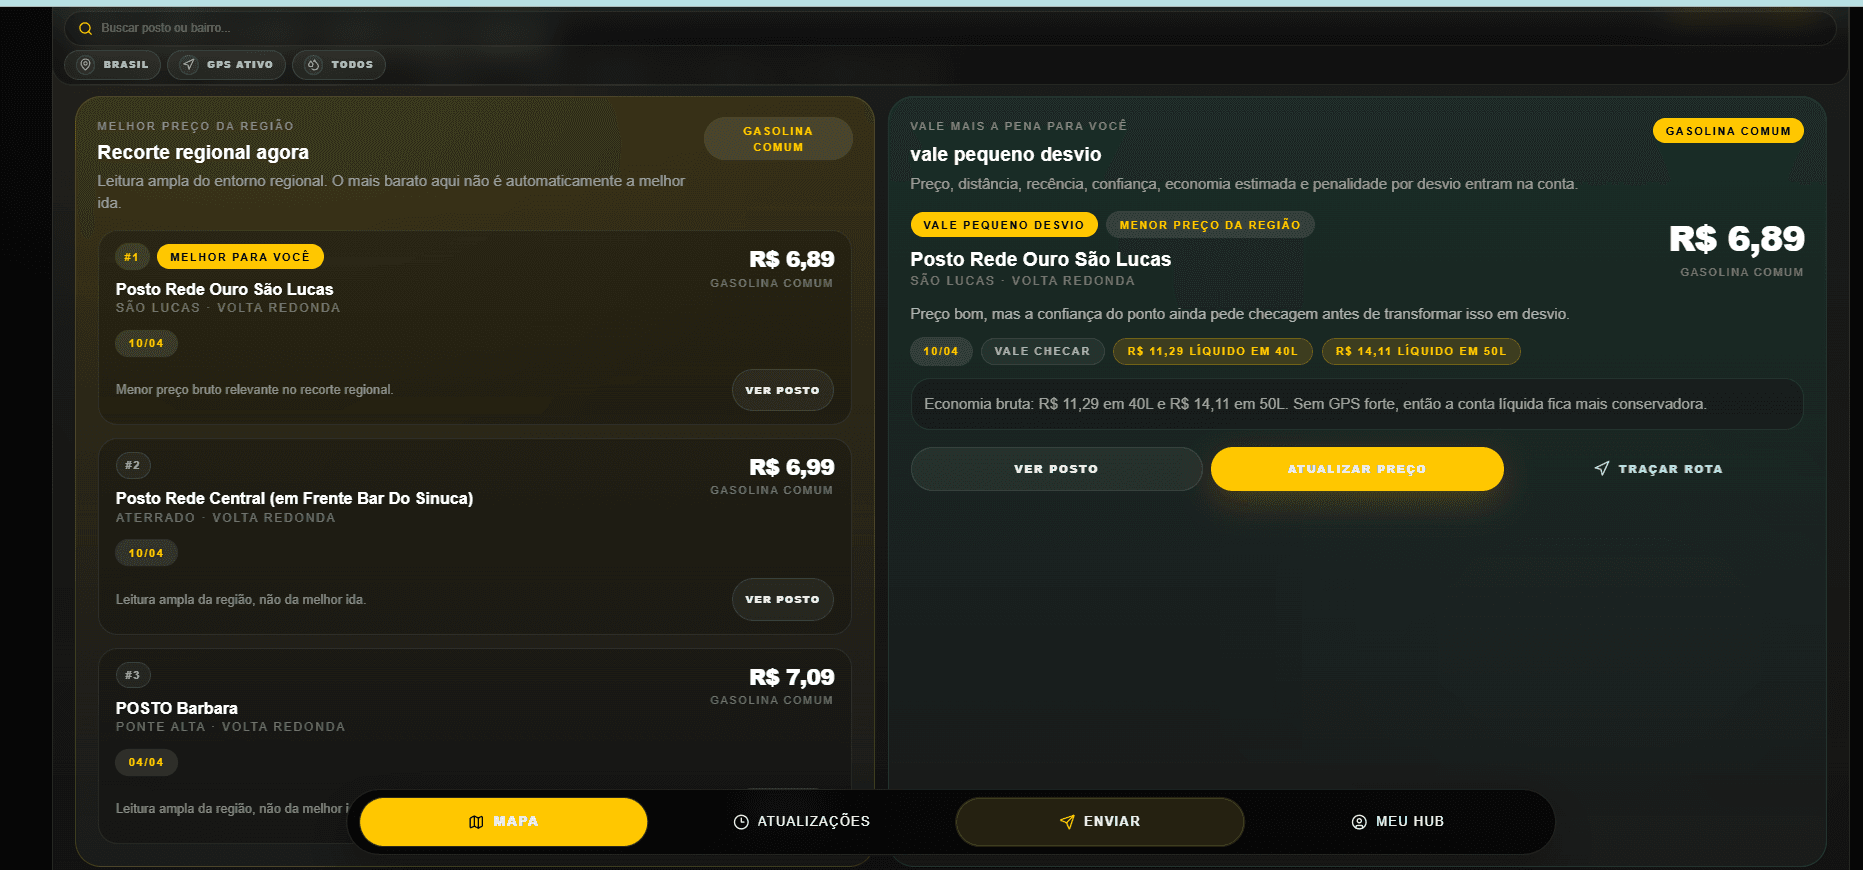
Task: Click the user icon for Meu Hub
Action: point(1359,822)
